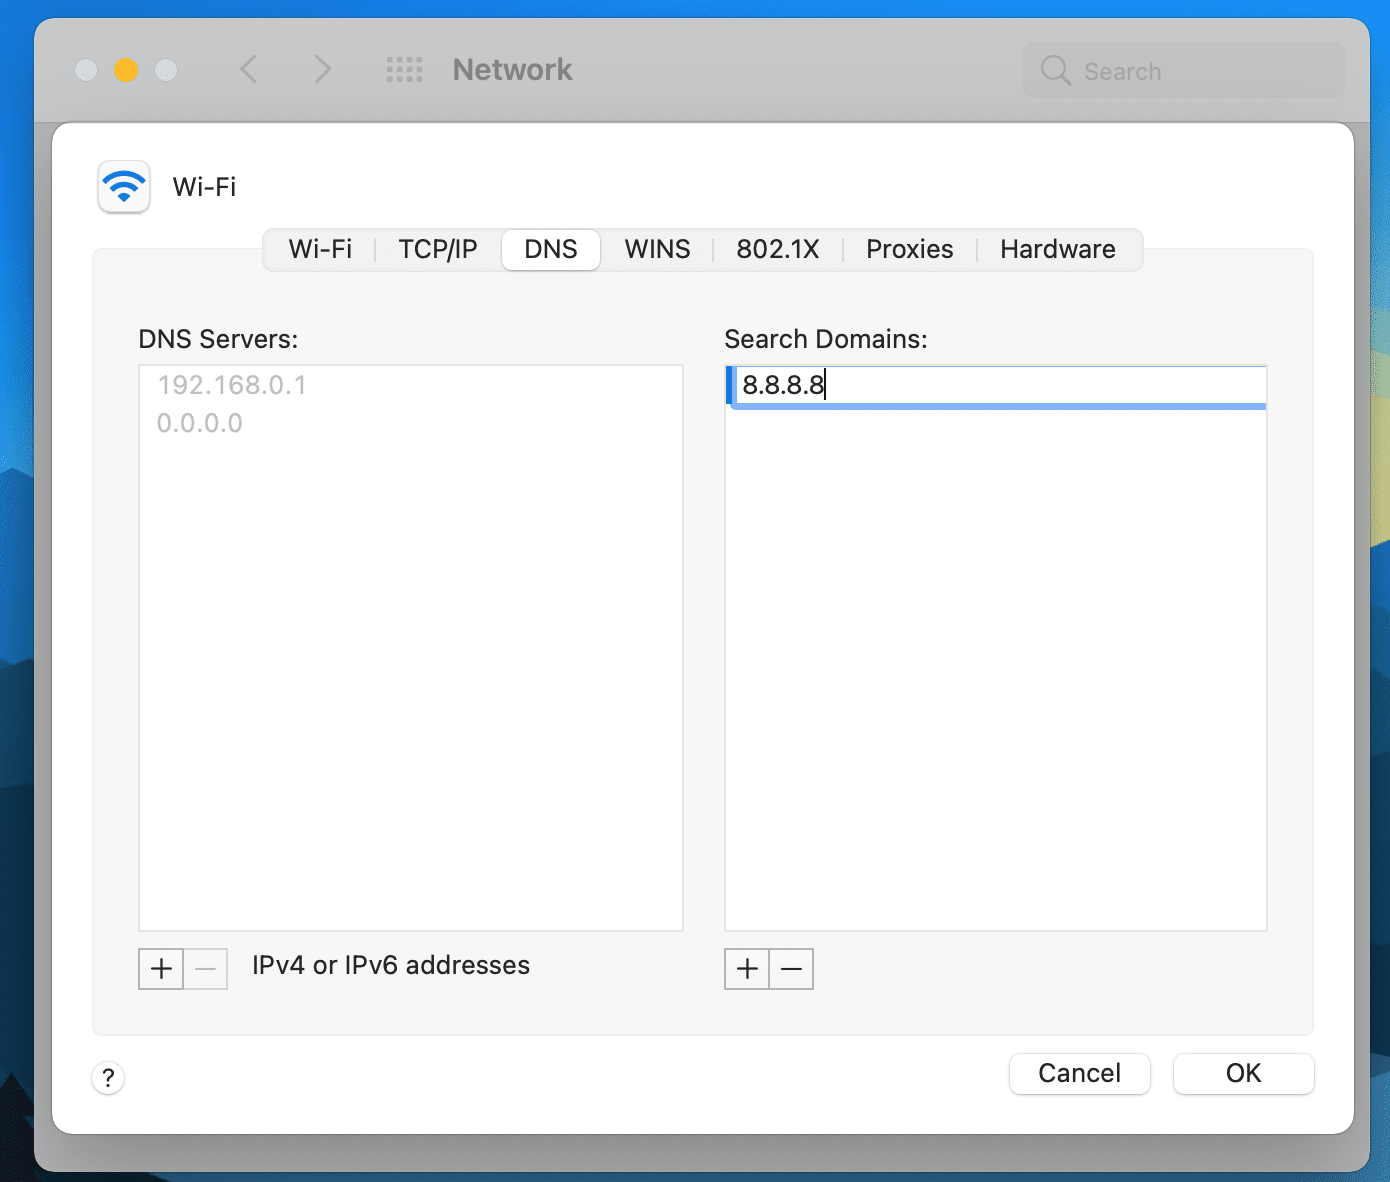Open the Hardware tab

click(1057, 249)
